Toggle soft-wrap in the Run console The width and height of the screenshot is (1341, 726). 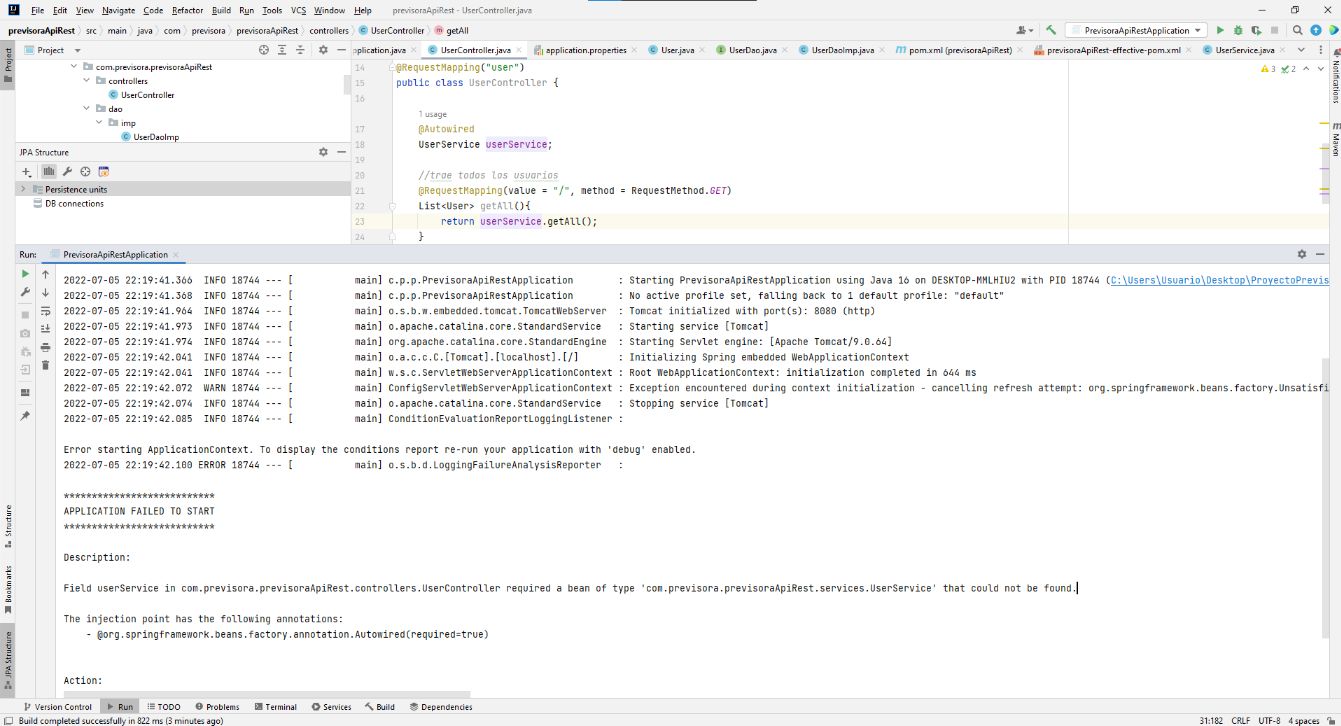click(x=45, y=311)
